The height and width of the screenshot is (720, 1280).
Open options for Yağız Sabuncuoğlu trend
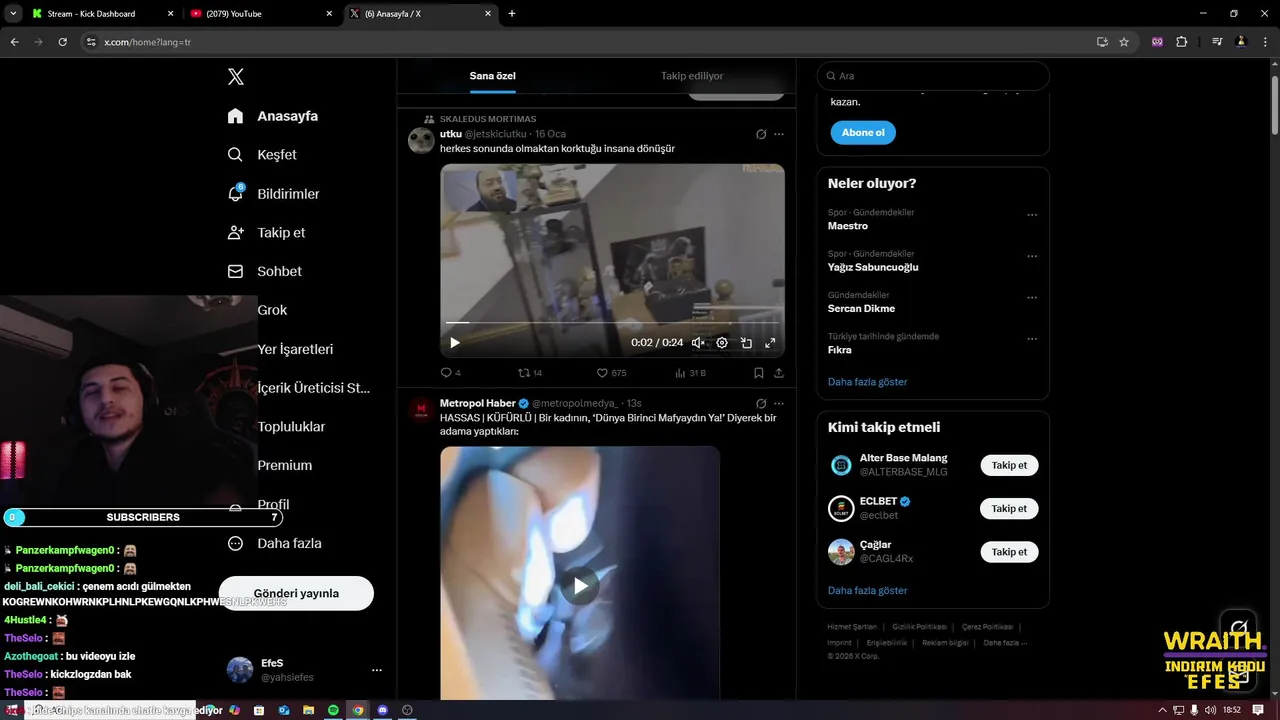click(1032, 256)
